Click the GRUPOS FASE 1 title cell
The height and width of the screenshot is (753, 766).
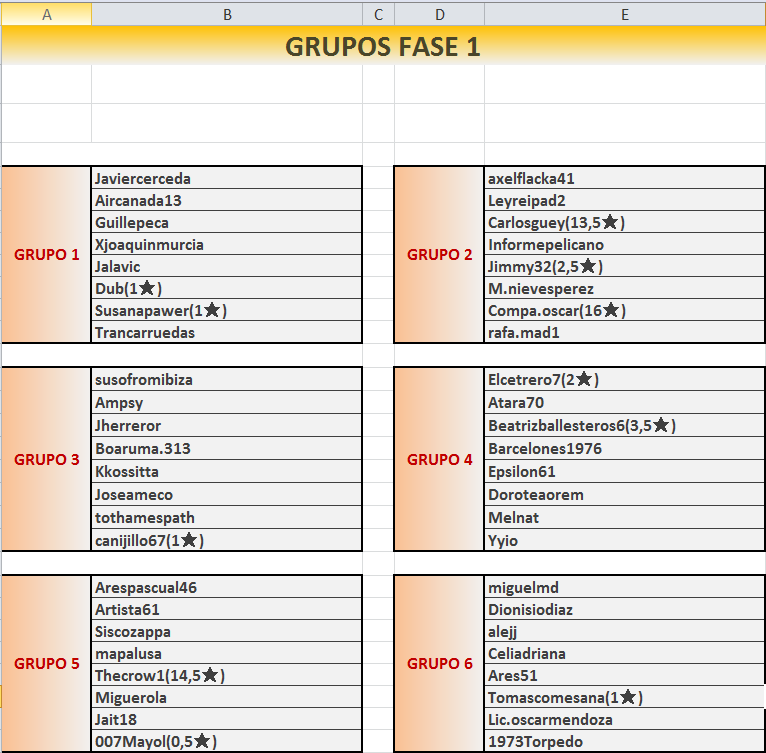383,46
